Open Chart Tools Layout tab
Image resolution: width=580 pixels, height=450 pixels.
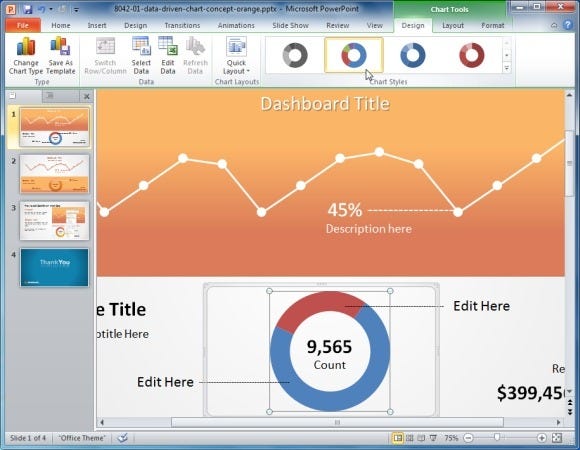[453, 25]
